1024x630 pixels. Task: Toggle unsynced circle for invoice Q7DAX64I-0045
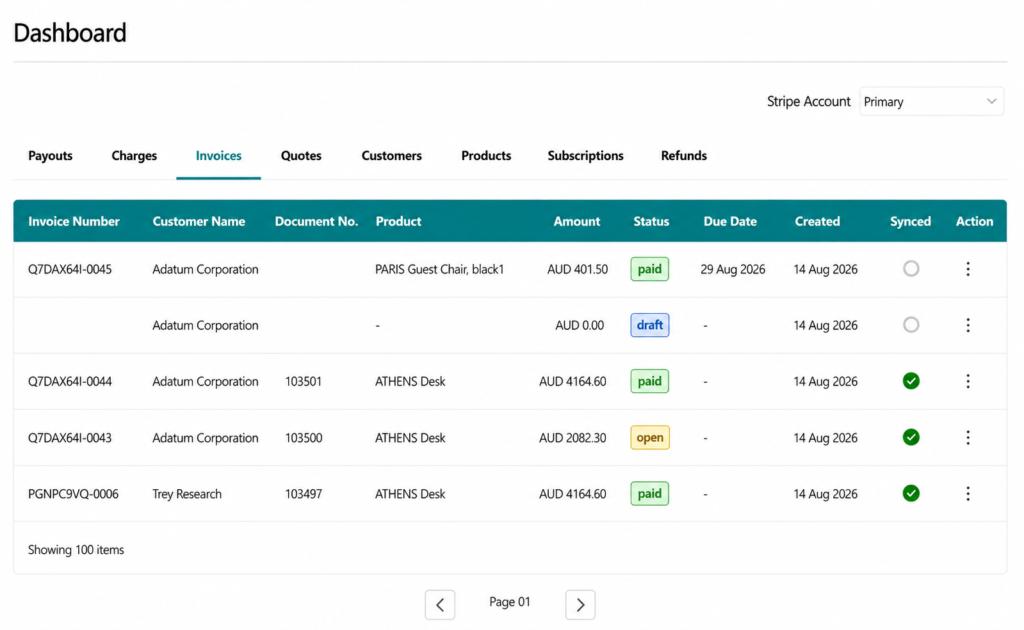(x=911, y=268)
